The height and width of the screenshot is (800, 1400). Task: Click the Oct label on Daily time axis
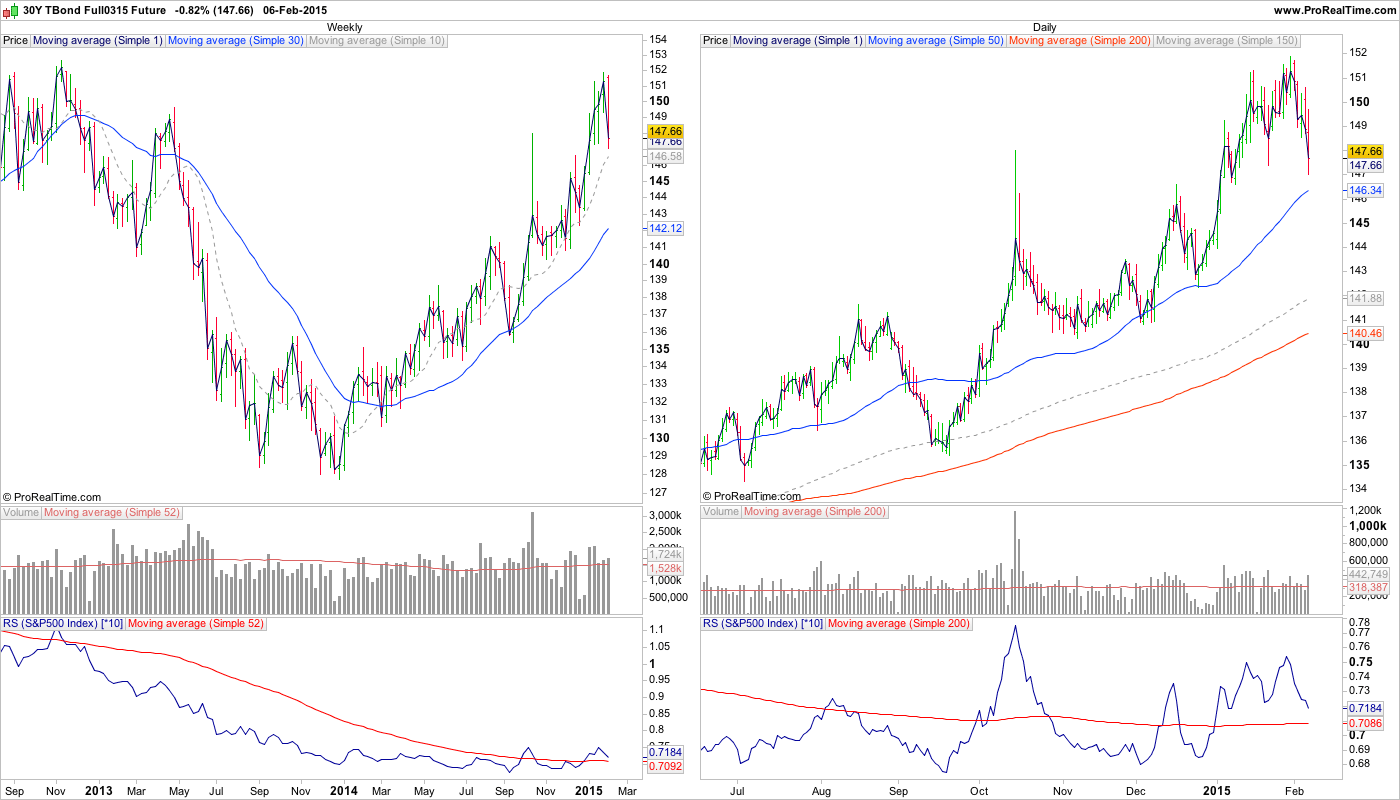pyautogui.click(x=978, y=790)
